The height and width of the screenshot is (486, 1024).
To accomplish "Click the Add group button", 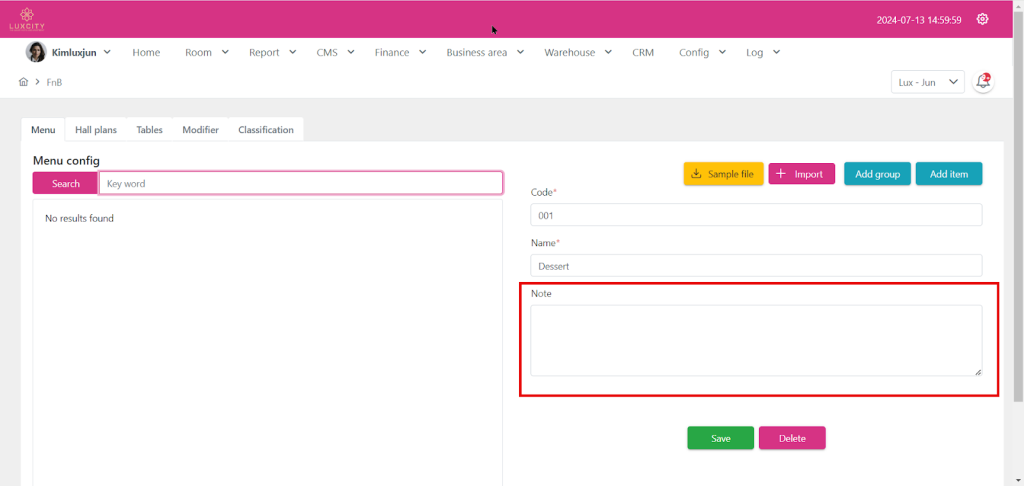I will click(877, 174).
